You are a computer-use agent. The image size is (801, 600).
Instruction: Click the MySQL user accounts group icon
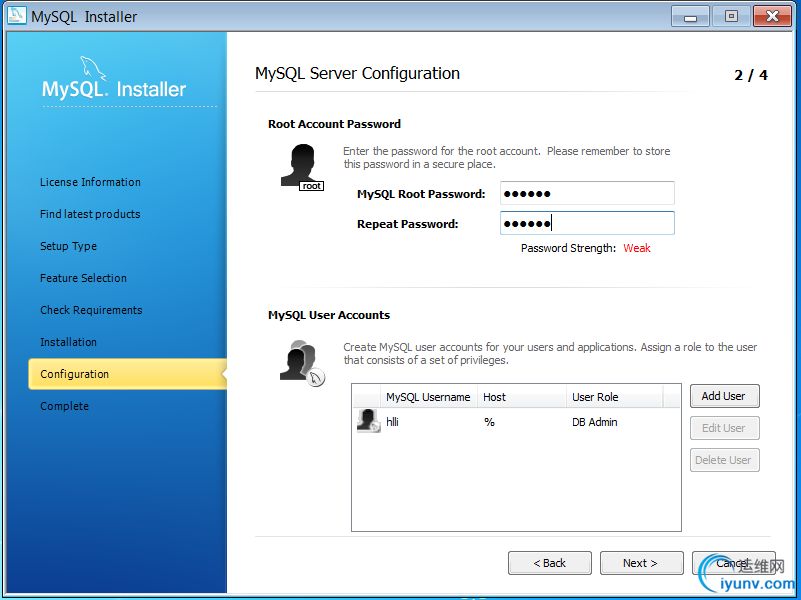pos(302,362)
